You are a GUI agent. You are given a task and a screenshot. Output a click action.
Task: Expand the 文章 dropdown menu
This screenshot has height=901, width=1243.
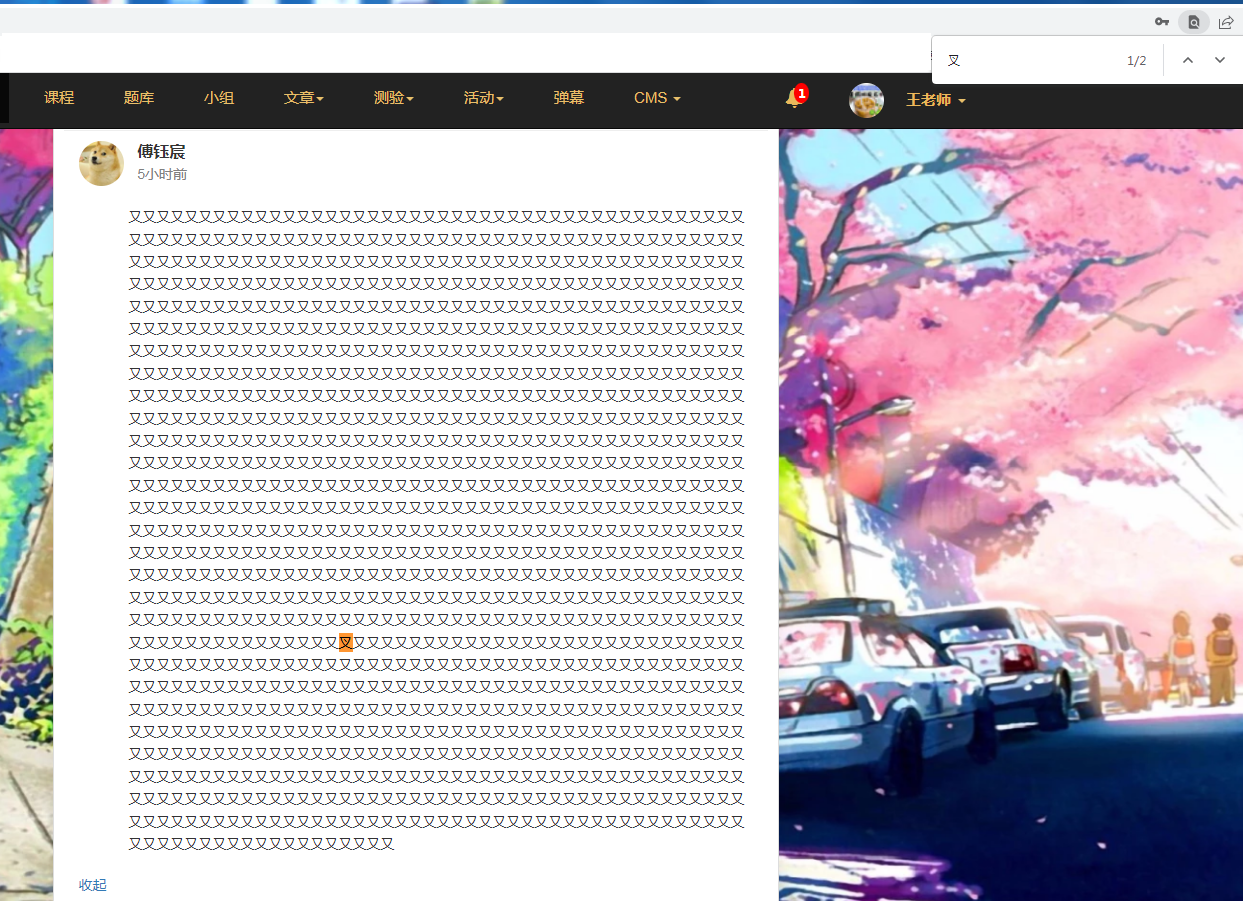(x=304, y=98)
